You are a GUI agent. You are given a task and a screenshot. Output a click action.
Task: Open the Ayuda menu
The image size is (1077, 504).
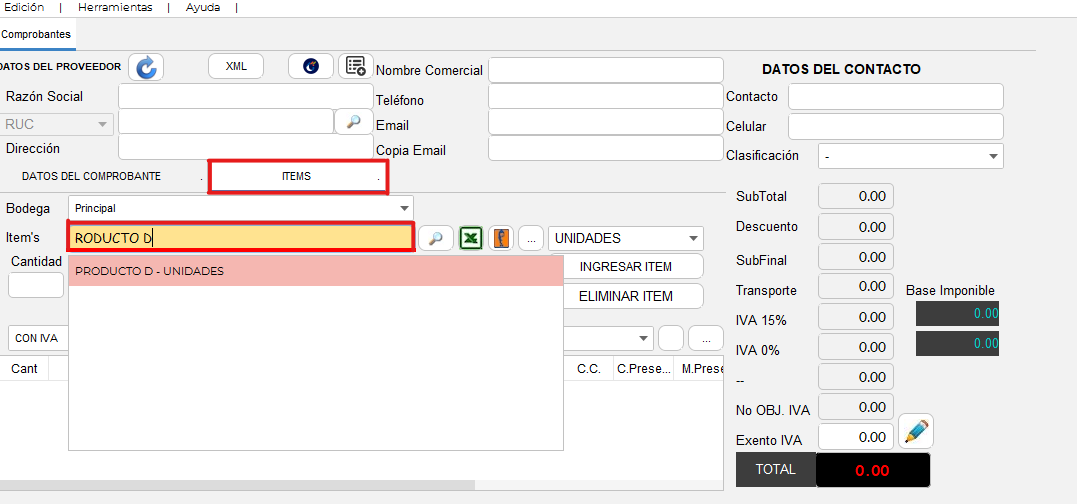(203, 7)
